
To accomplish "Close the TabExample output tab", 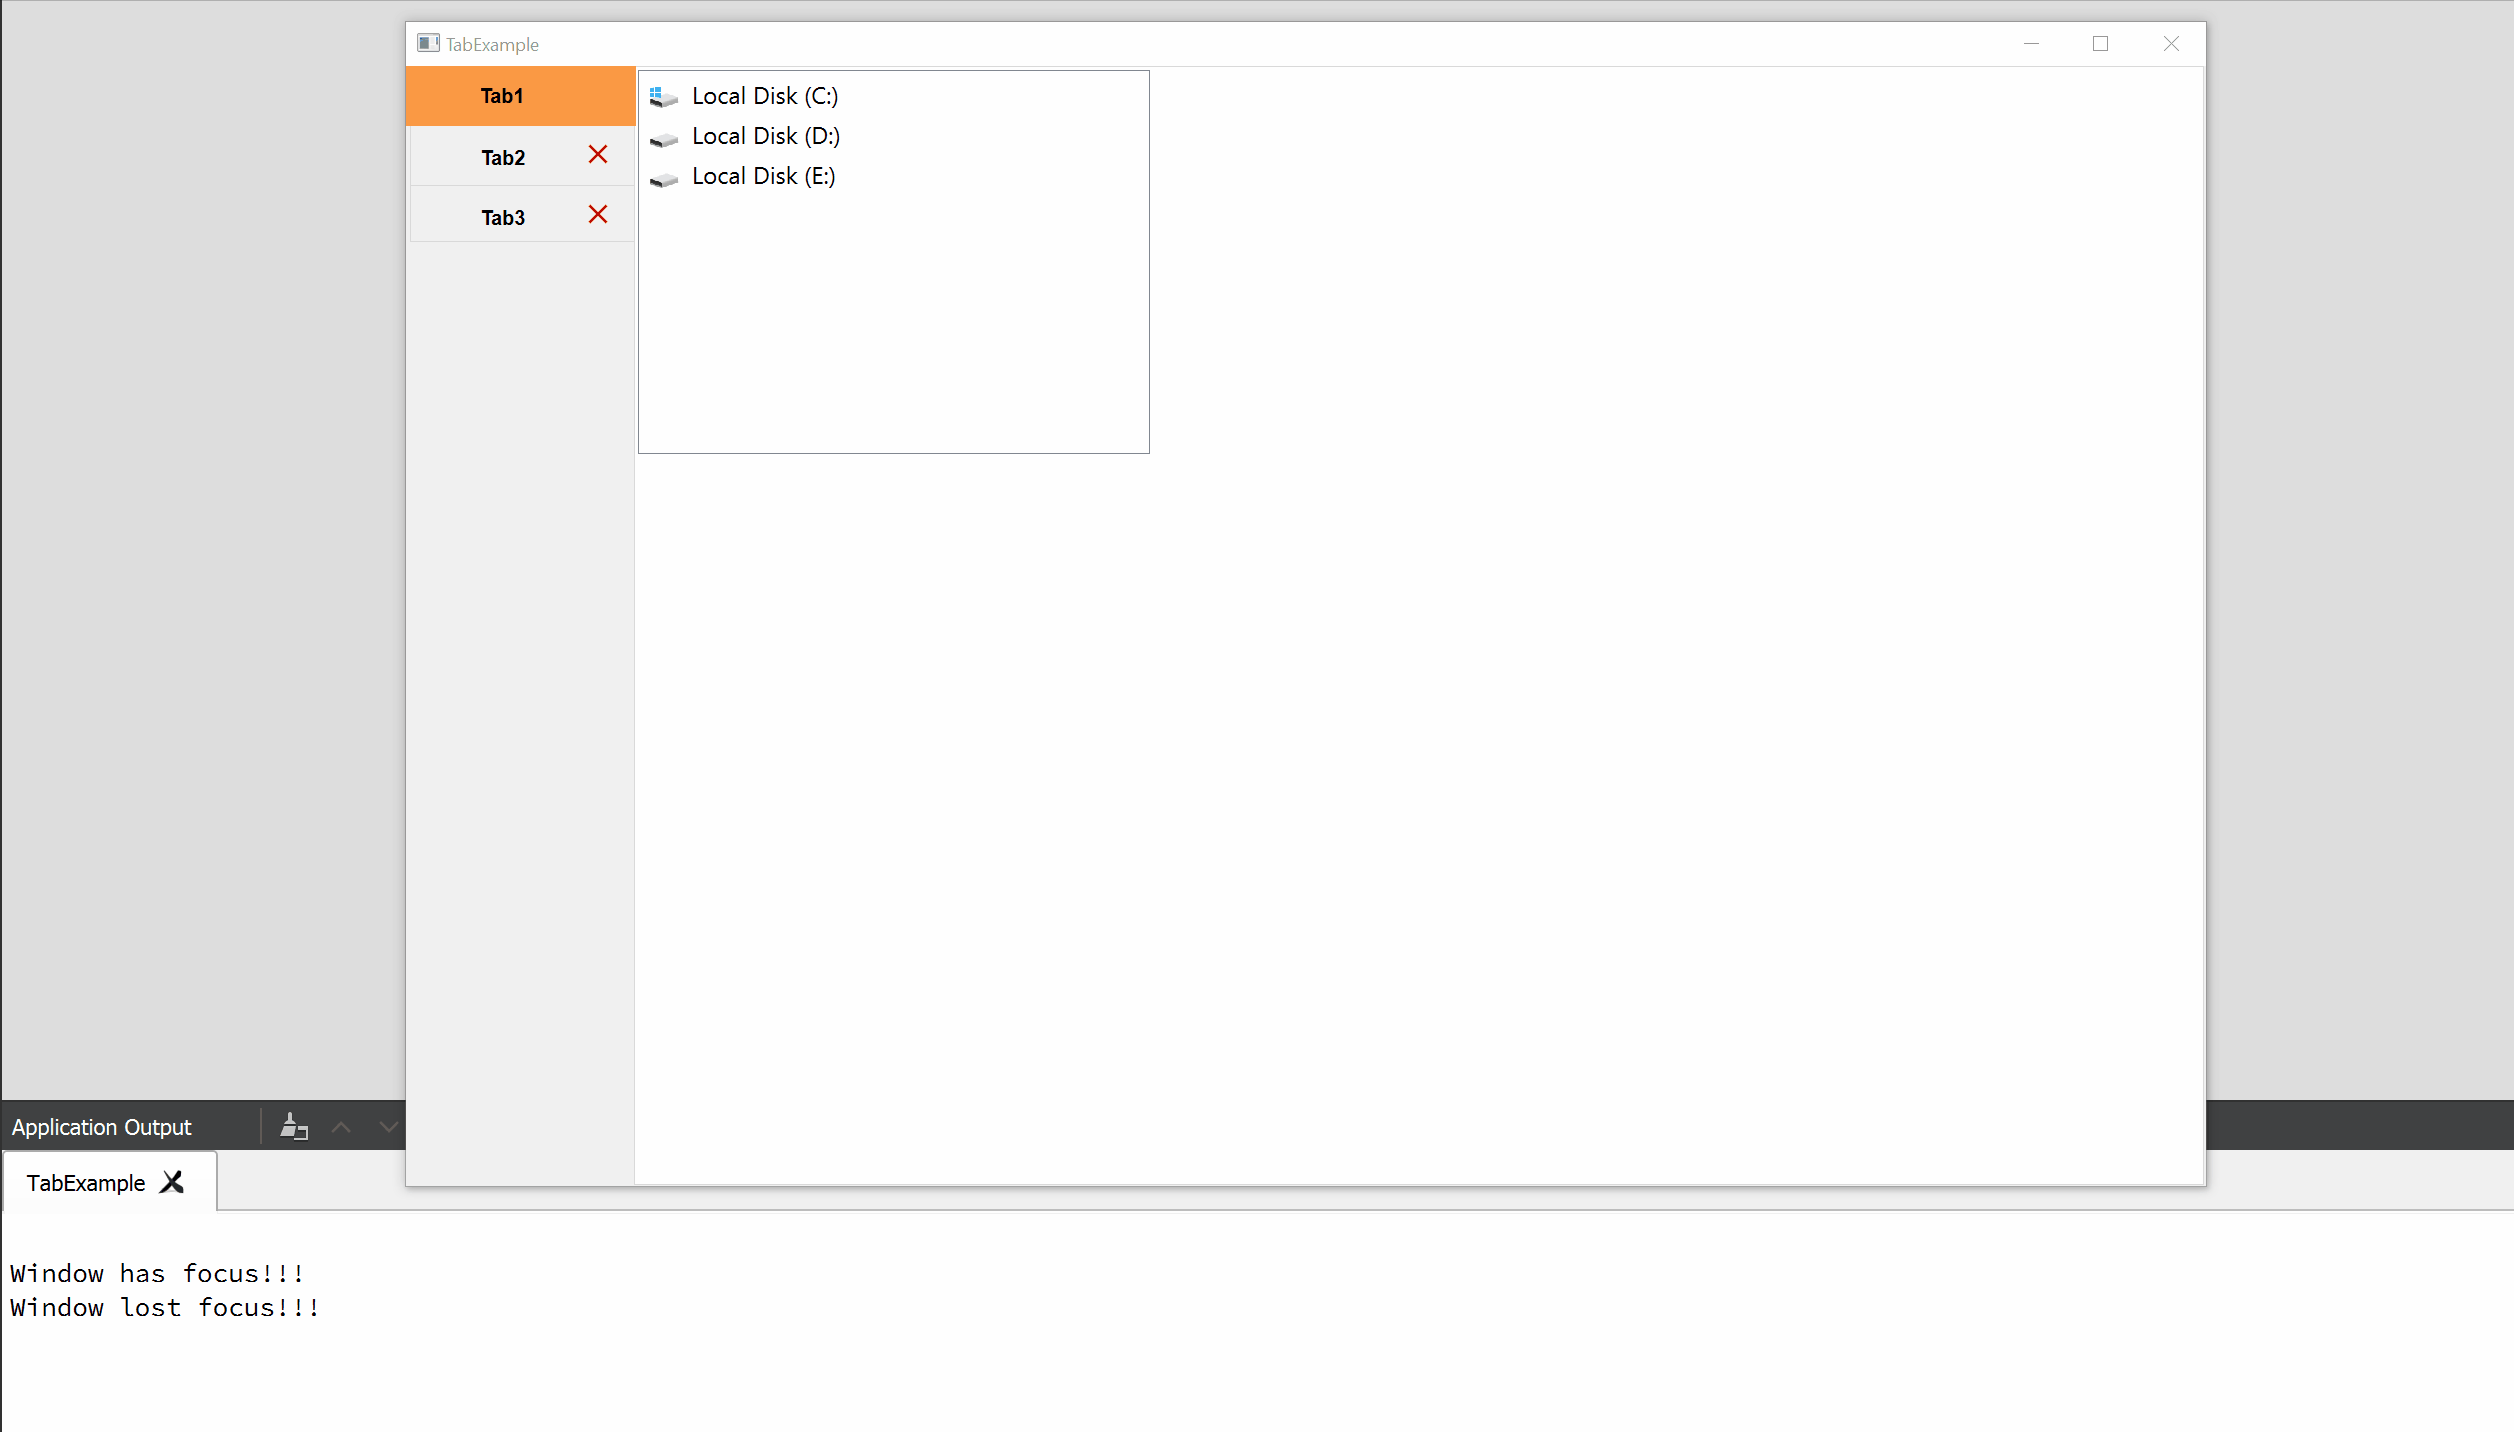I will click(172, 1182).
